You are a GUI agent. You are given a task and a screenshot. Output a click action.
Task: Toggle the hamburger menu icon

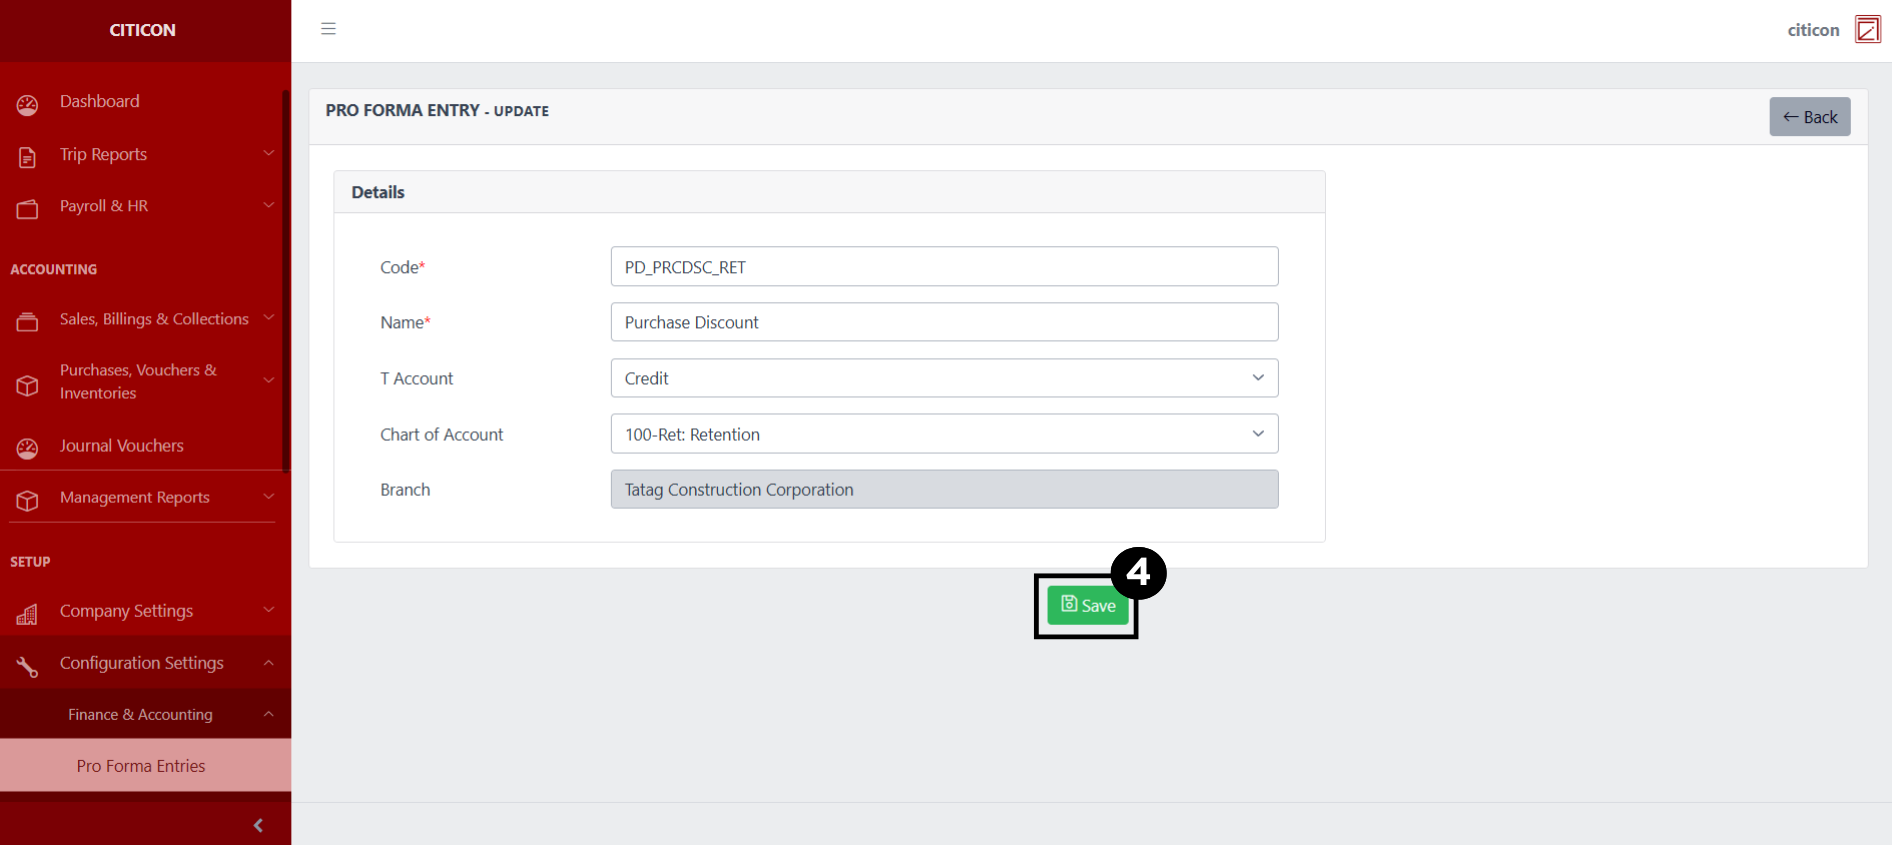(x=328, y=29)
